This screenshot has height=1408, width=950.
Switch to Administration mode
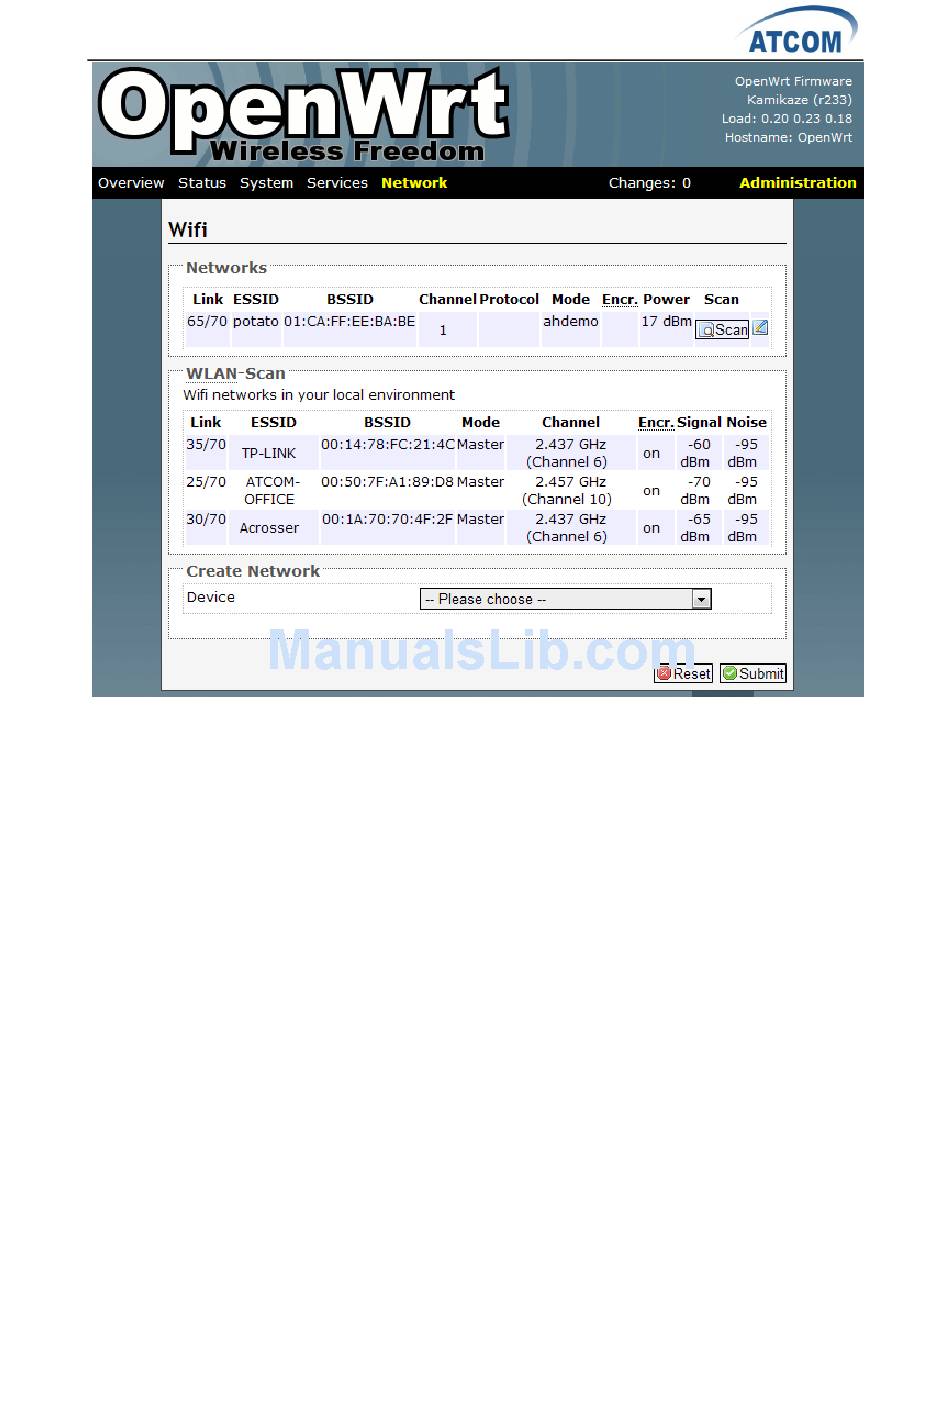point(797,183)
